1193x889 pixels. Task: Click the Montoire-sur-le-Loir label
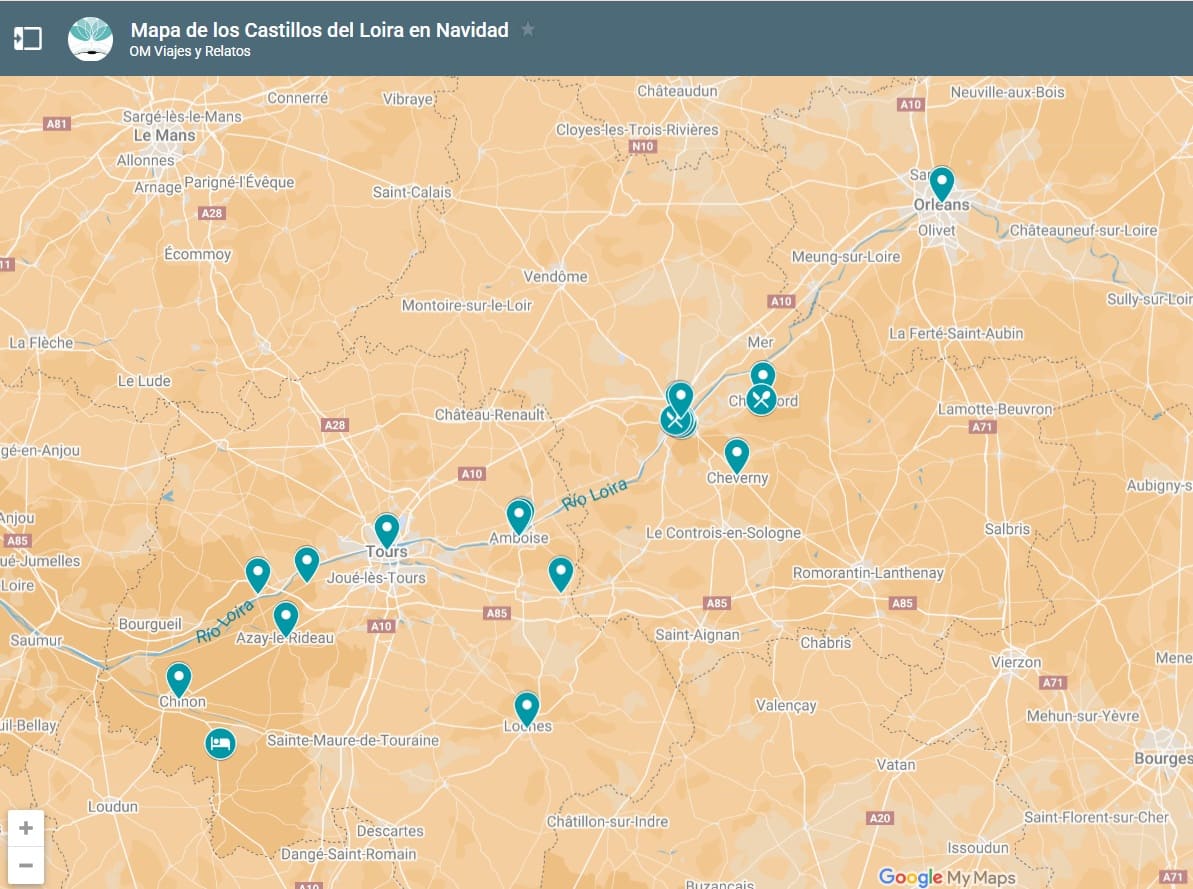click(466, 305)
